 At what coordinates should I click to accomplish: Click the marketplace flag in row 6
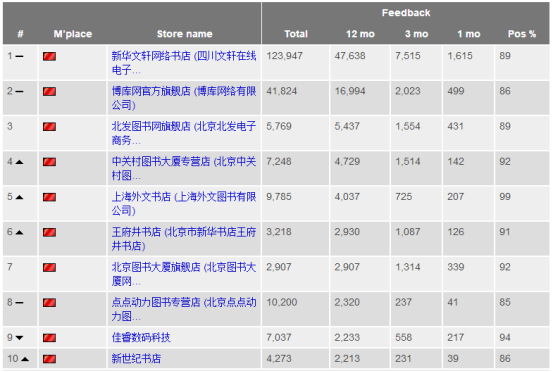[x=49, y=232]
